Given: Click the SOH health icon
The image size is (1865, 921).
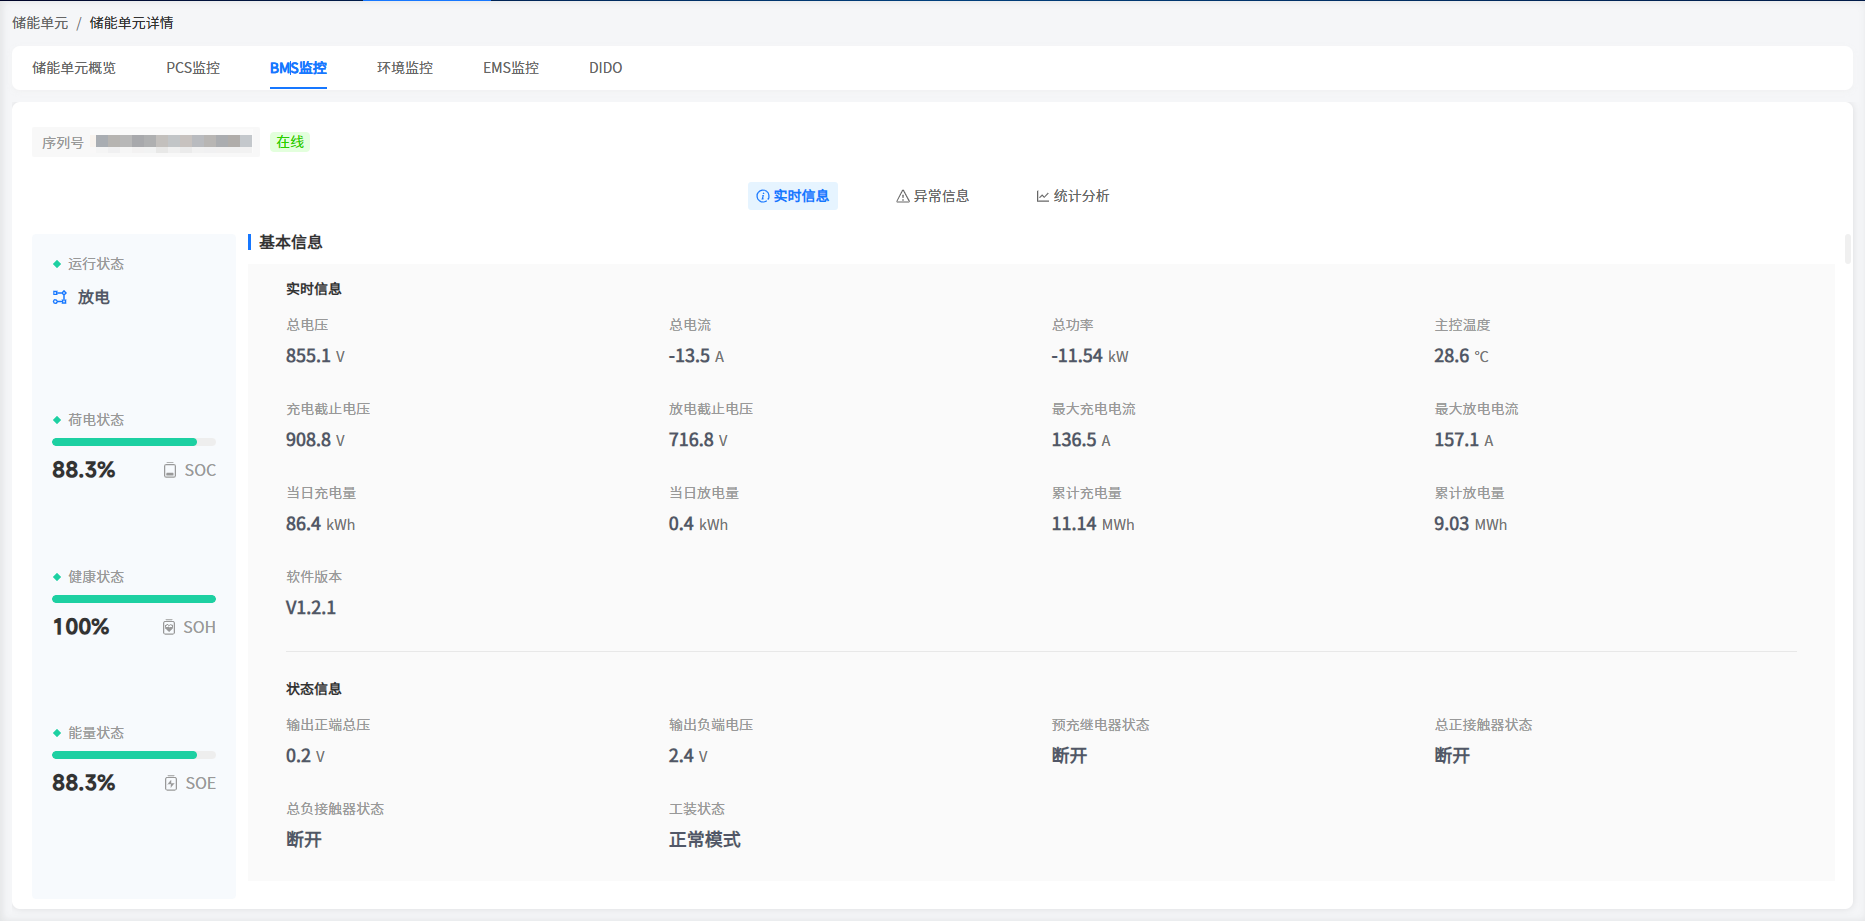Looking at the screenshot, I should 169,628.
